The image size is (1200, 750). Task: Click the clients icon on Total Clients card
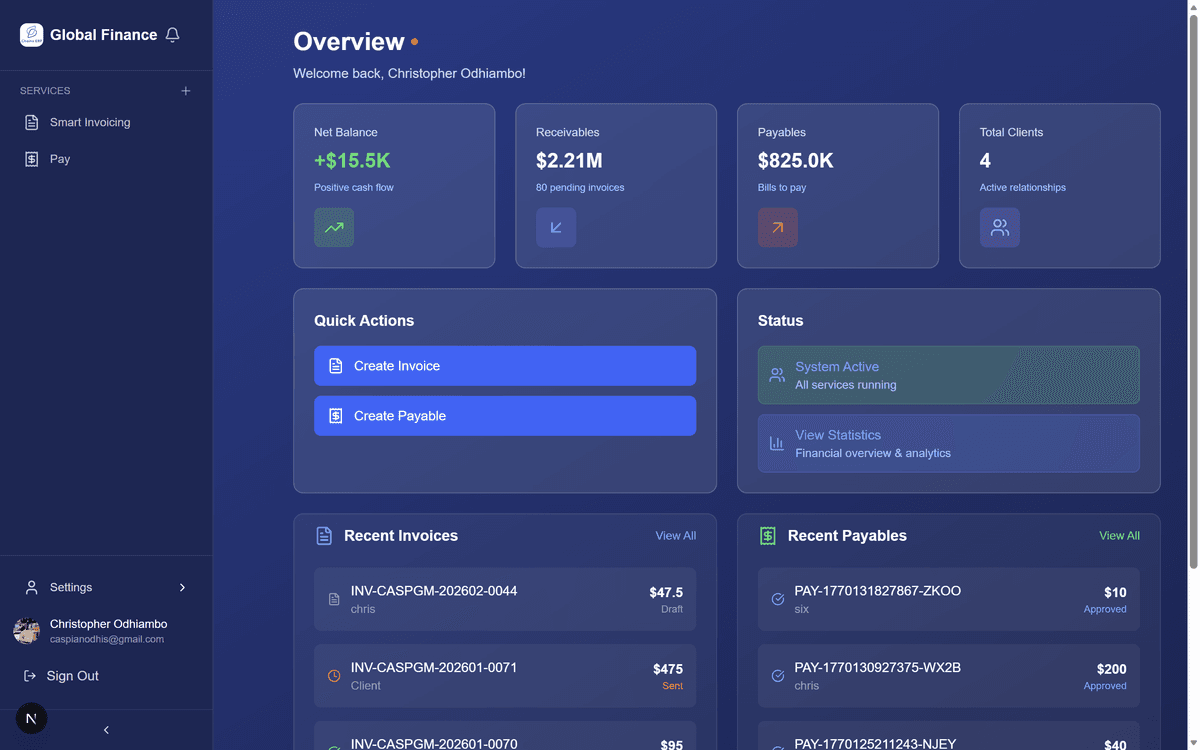pos(1000,227)
